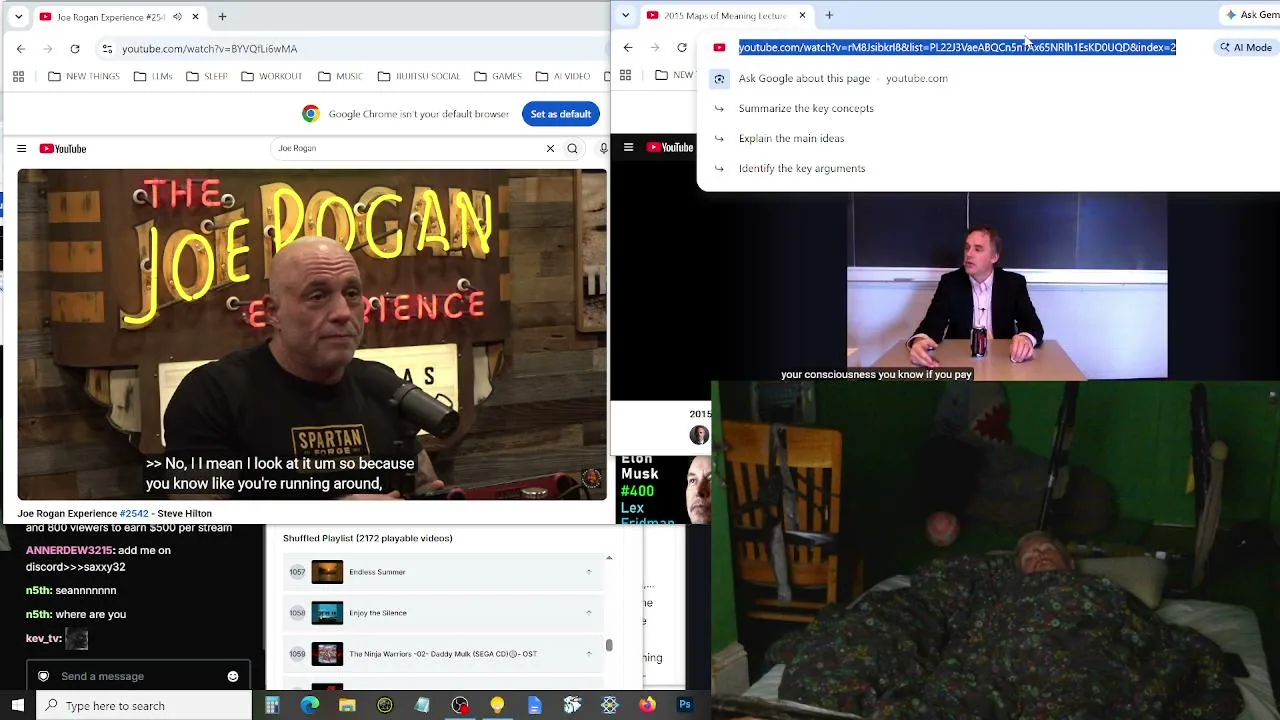The image size is (1280, 720).
Task: Open the apps grid in left bookmarks bar
Action: [x=18, y=76]
